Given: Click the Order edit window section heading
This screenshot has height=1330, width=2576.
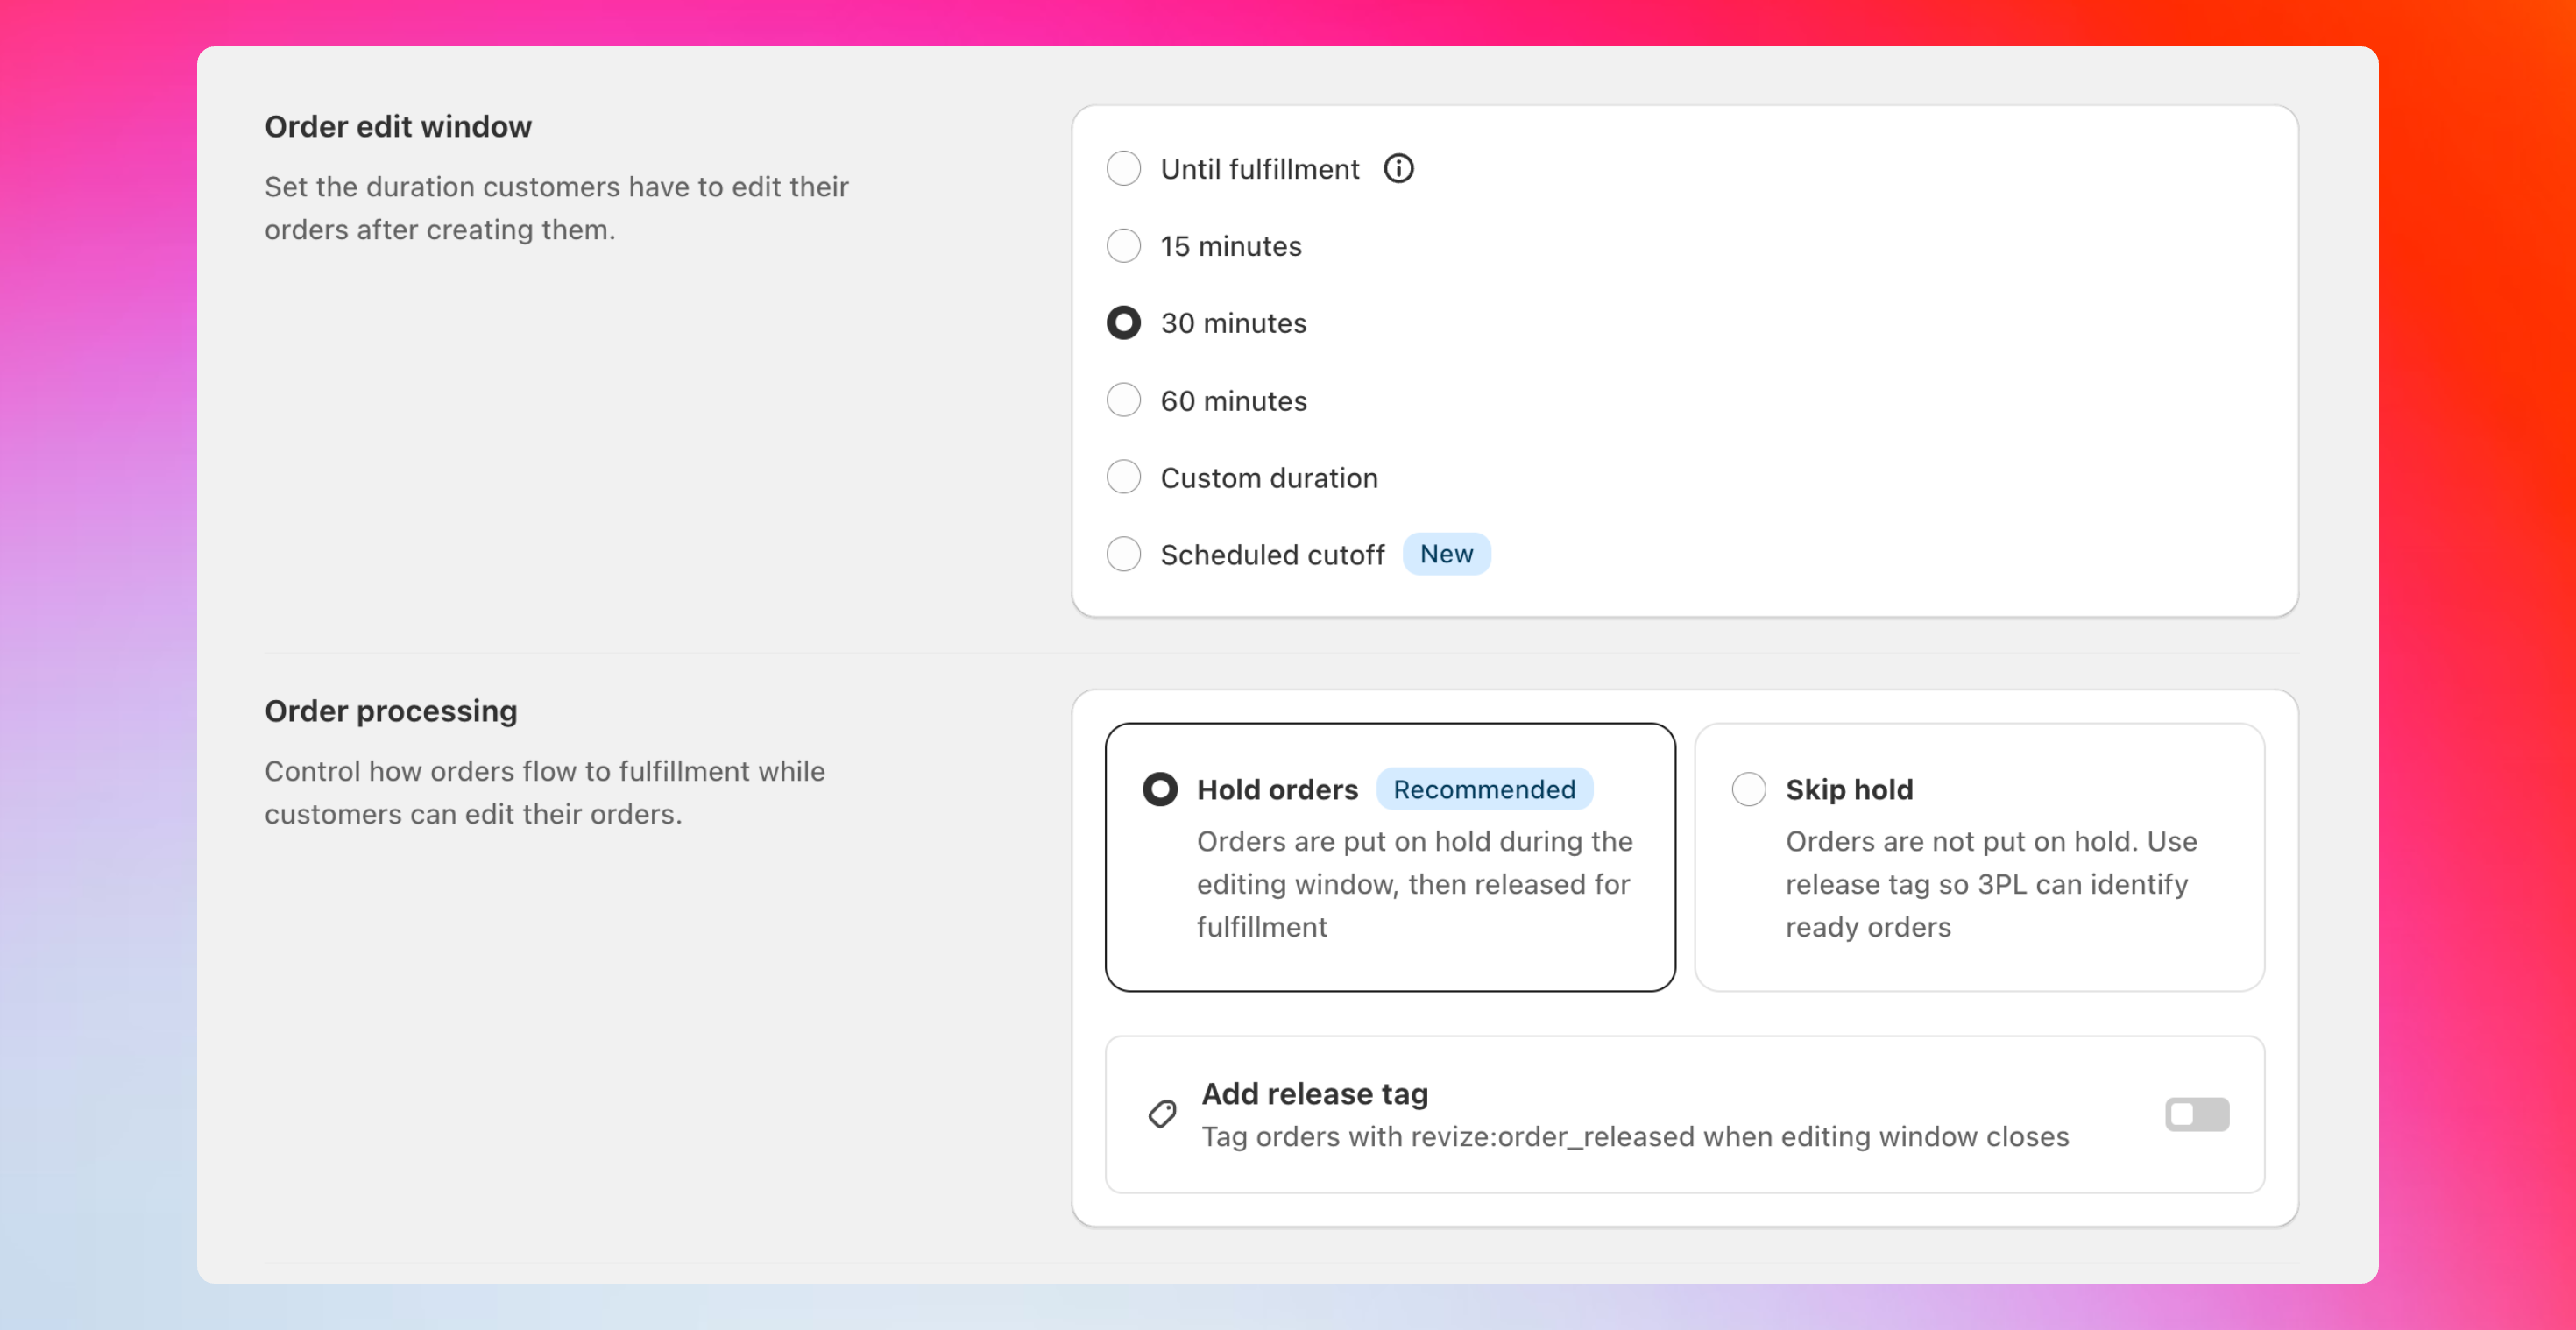Looking at the screenshot, I should click(x=398, y=126).
